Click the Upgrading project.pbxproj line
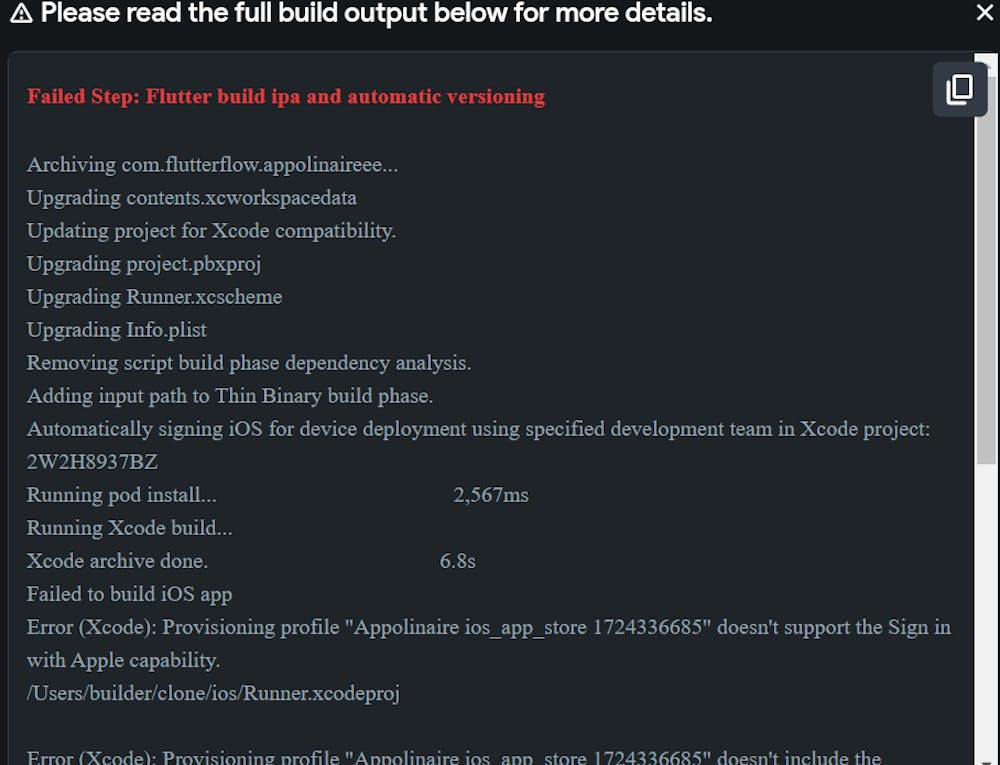 point(144,264)
